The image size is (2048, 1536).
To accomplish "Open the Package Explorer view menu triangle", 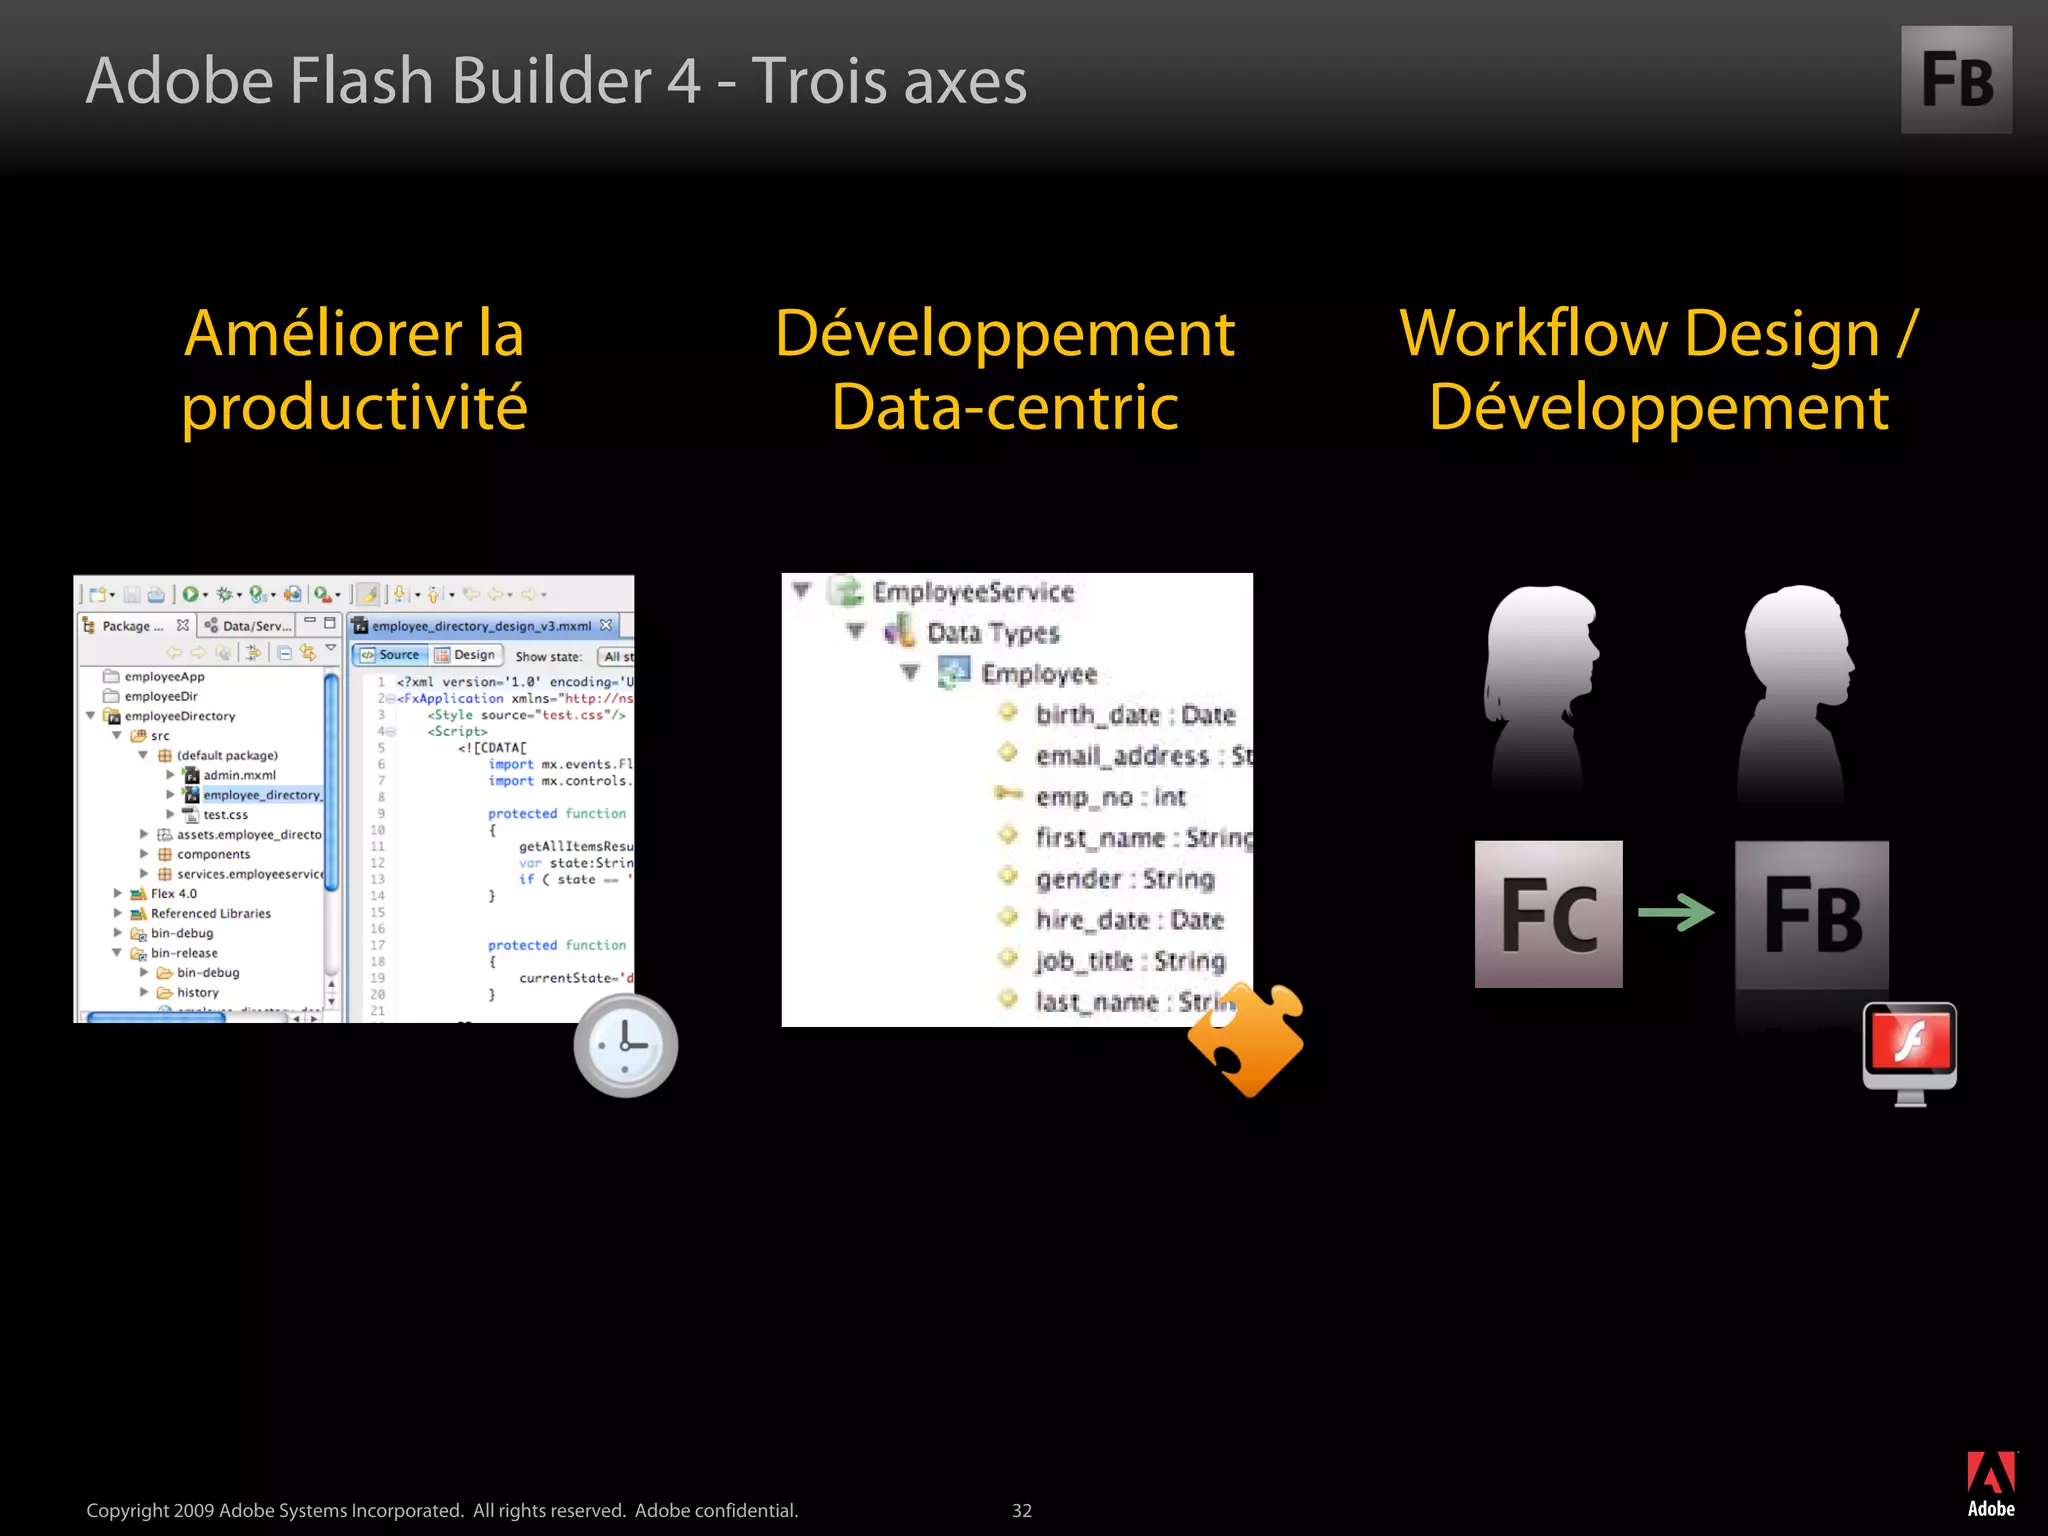I will pyautogui.click(x=331, y=649).
